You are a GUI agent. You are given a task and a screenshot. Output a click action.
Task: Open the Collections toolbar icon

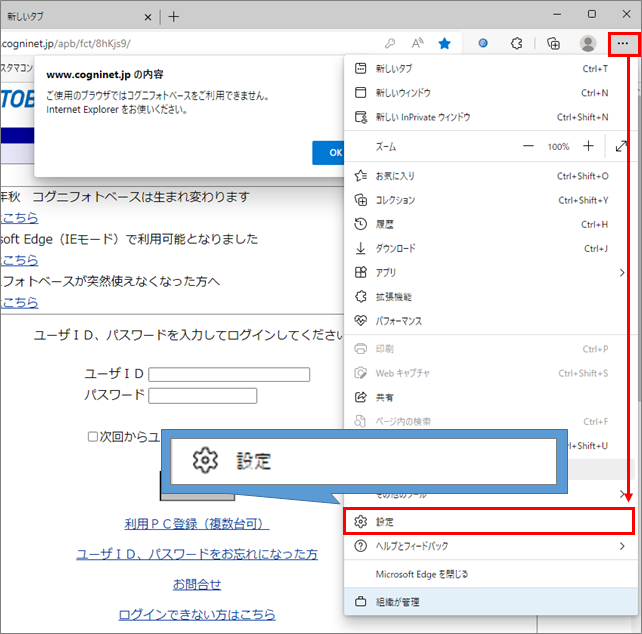coord(553,43)
